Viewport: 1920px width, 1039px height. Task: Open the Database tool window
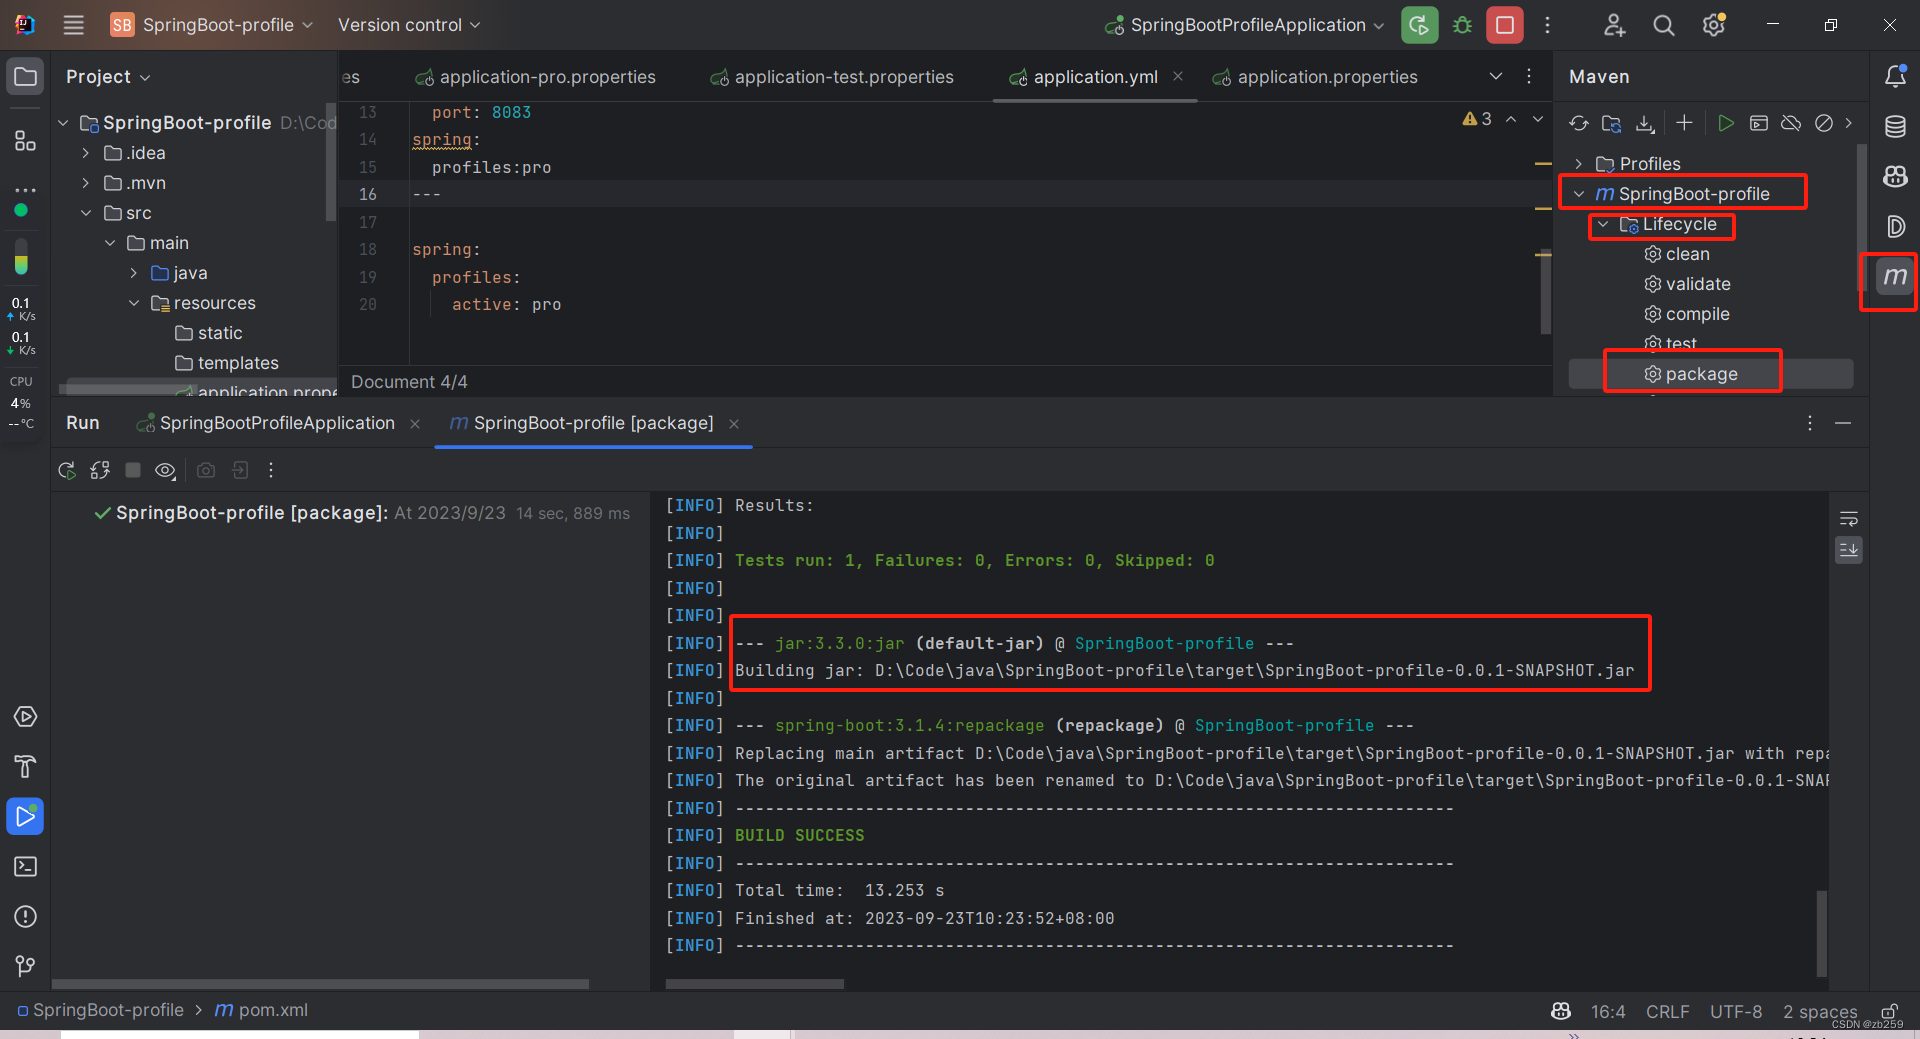tap(1895, 126)
